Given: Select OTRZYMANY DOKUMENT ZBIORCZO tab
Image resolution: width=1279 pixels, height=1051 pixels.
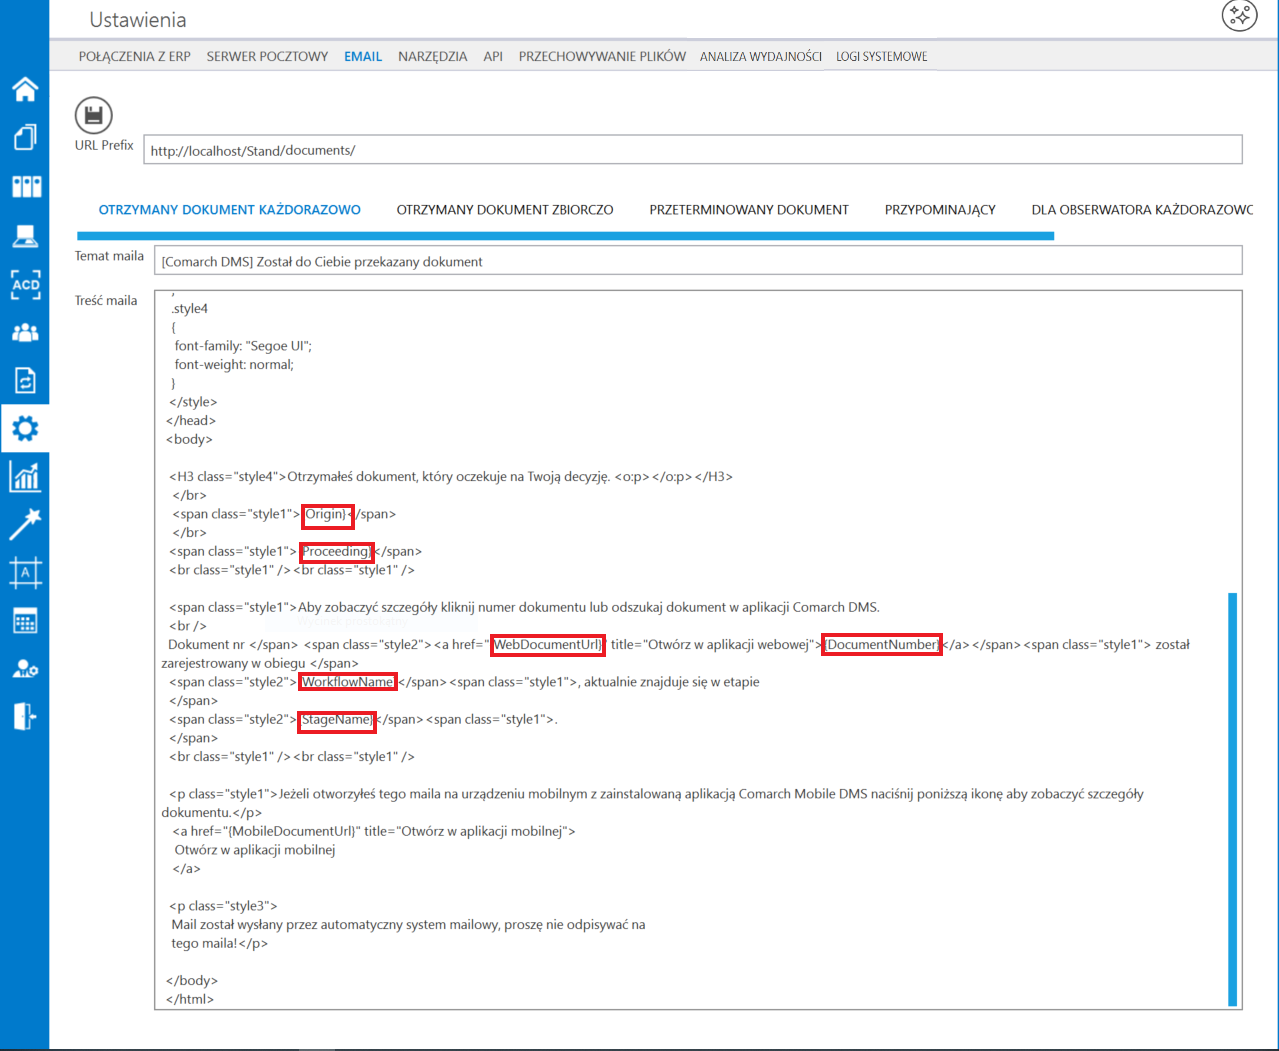Looking at the screenshot, I should (x=505, y=210).
